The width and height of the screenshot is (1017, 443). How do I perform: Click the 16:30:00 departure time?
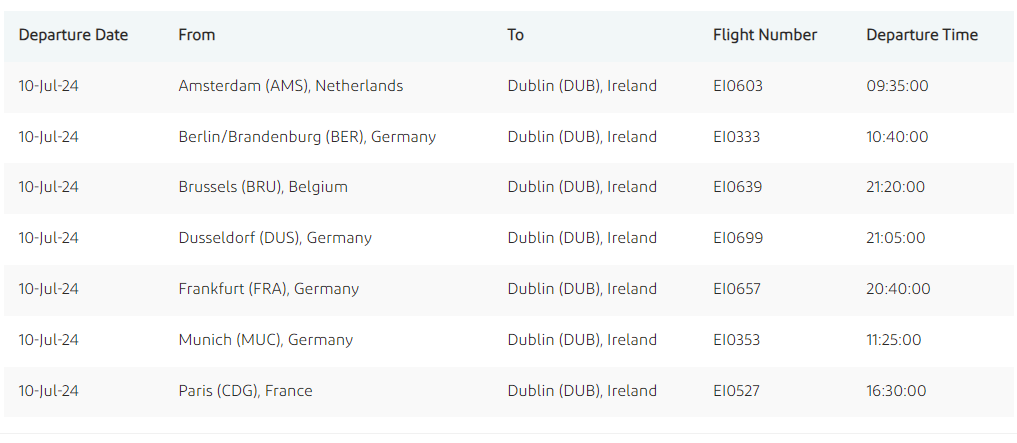896,391
